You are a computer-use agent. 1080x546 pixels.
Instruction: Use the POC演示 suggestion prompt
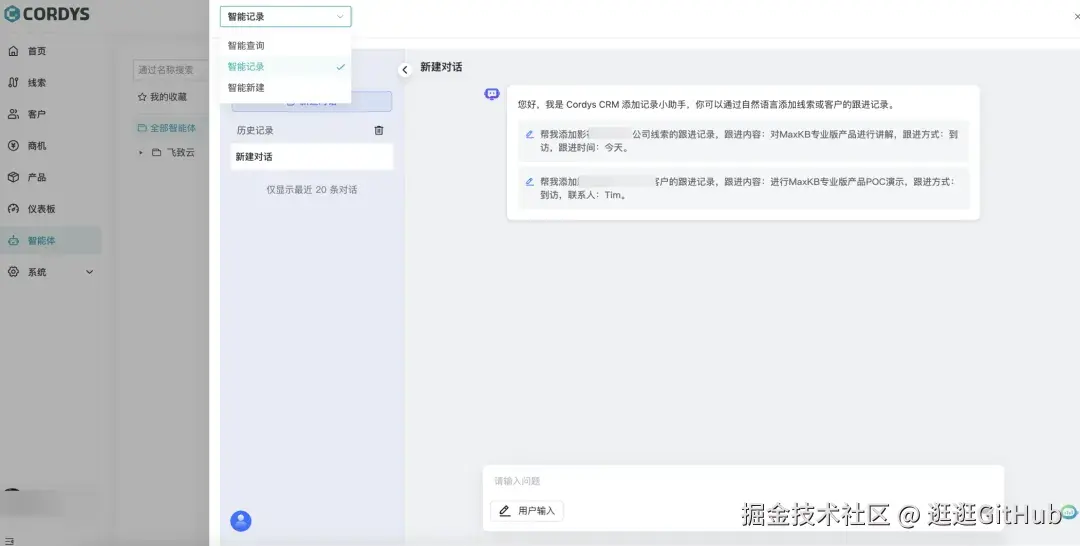pos(743,189)
